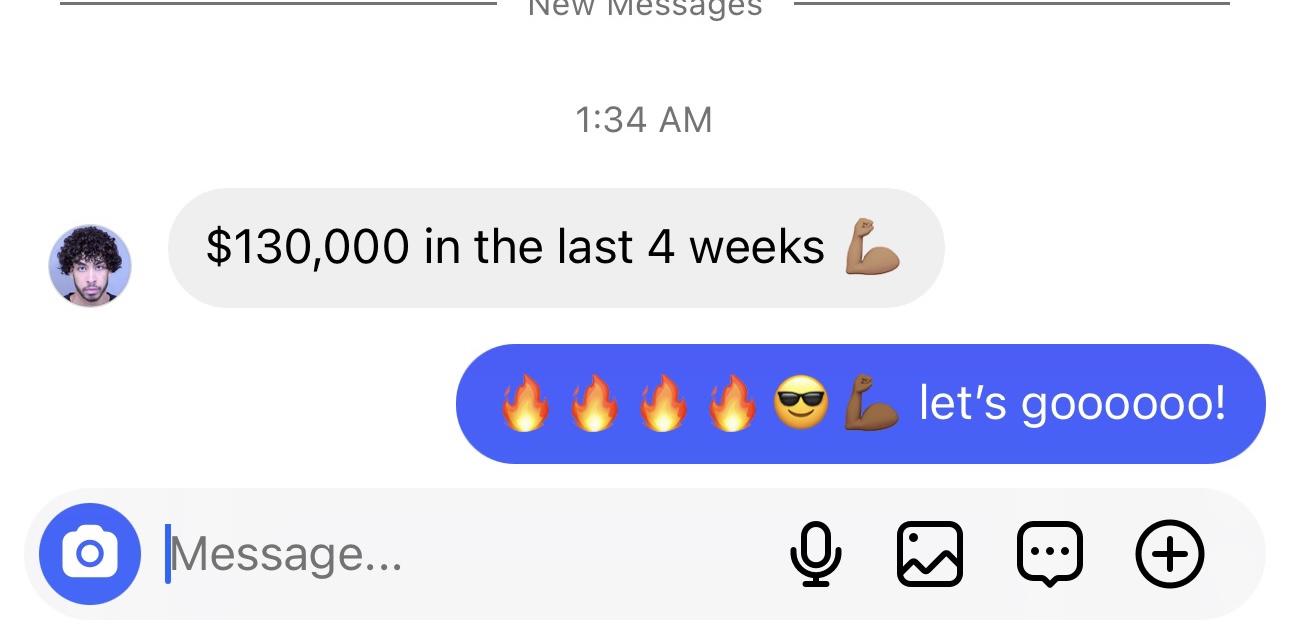Tap the bicep emoji in the gray bubble
The width and height of the screenshot is (1290, 644).
tap(873, 247)
